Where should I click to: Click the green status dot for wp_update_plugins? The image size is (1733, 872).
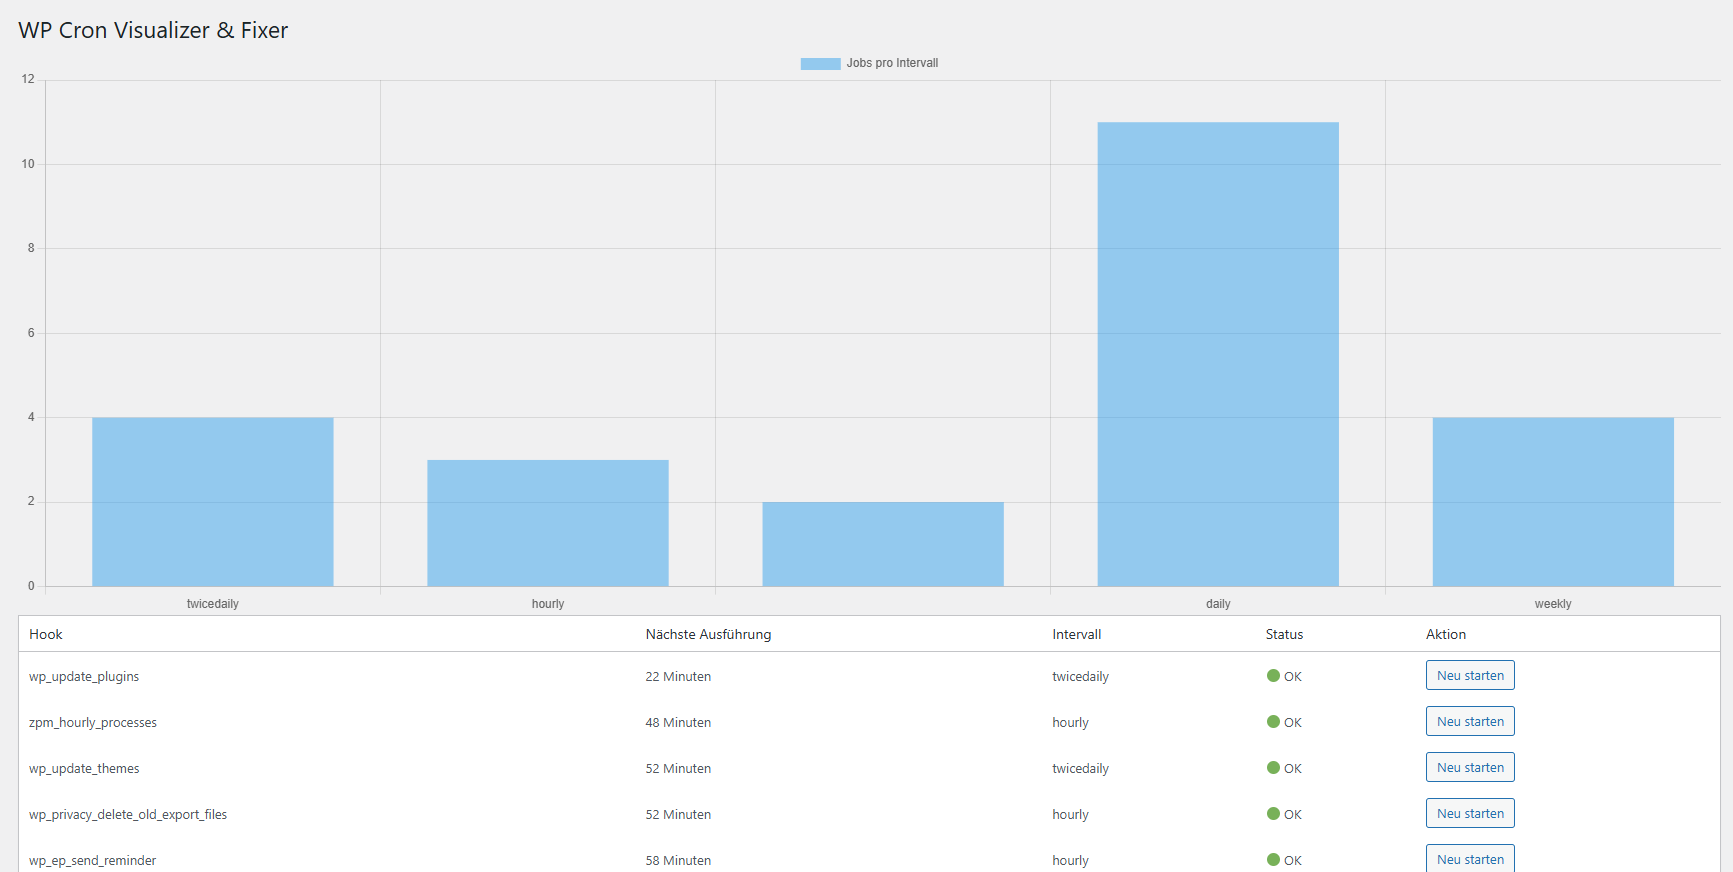(1273, 676)
